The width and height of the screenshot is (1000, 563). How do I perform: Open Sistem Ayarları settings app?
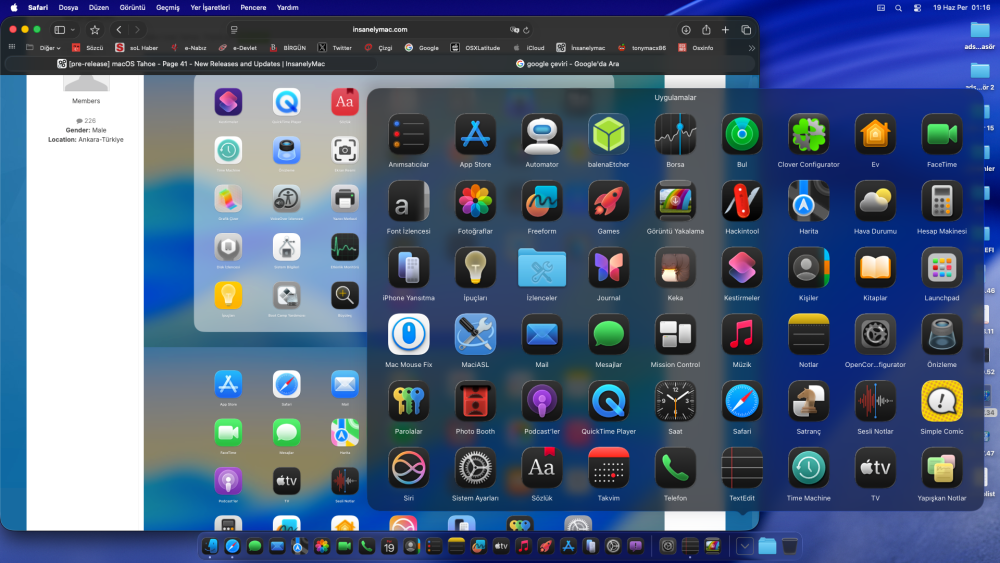click(475, 468)
